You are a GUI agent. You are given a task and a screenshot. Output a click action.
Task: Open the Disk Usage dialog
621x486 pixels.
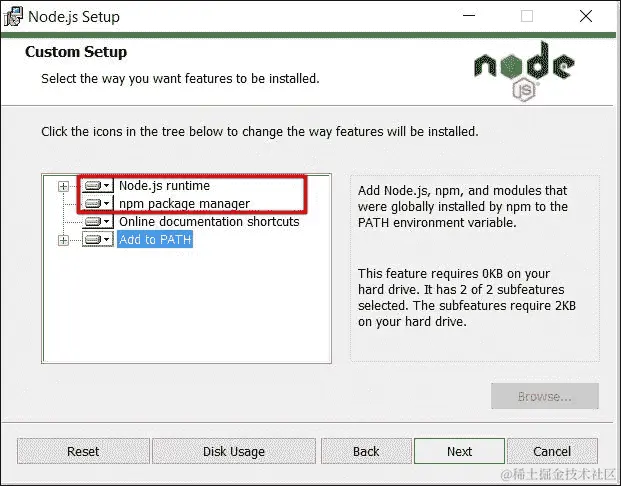click(234, 451)
